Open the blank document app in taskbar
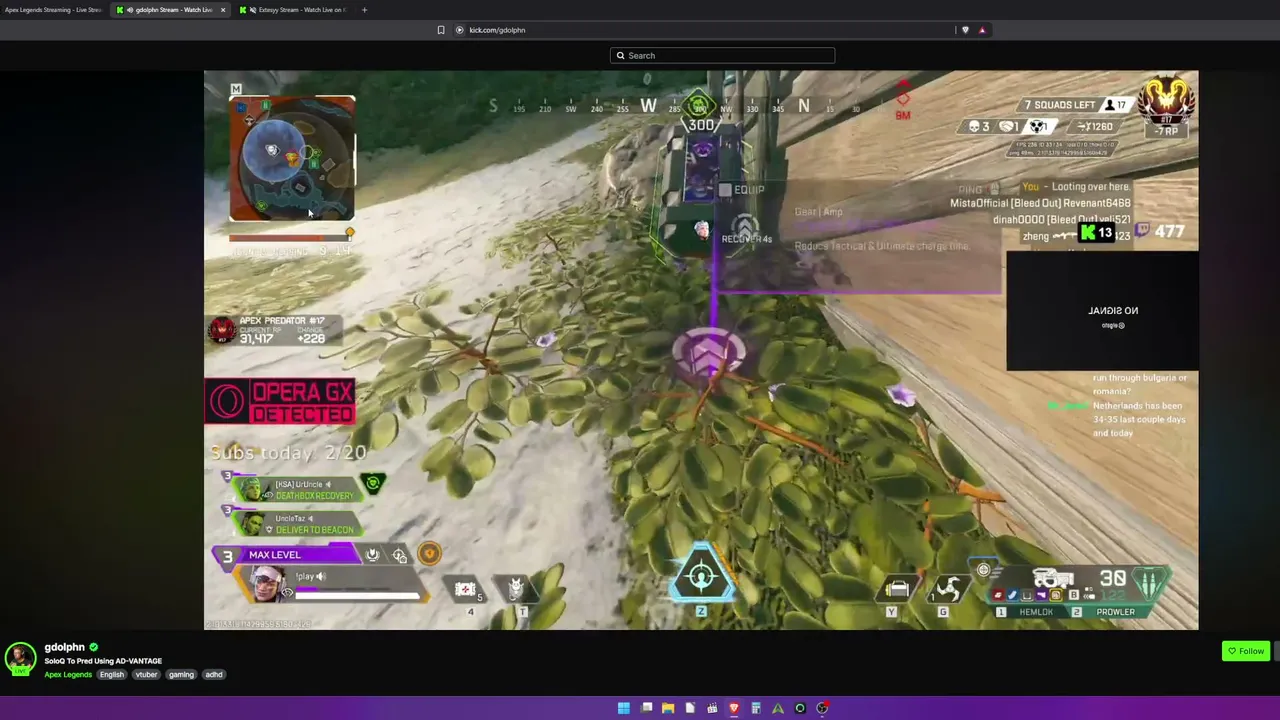 coord(690,708)
